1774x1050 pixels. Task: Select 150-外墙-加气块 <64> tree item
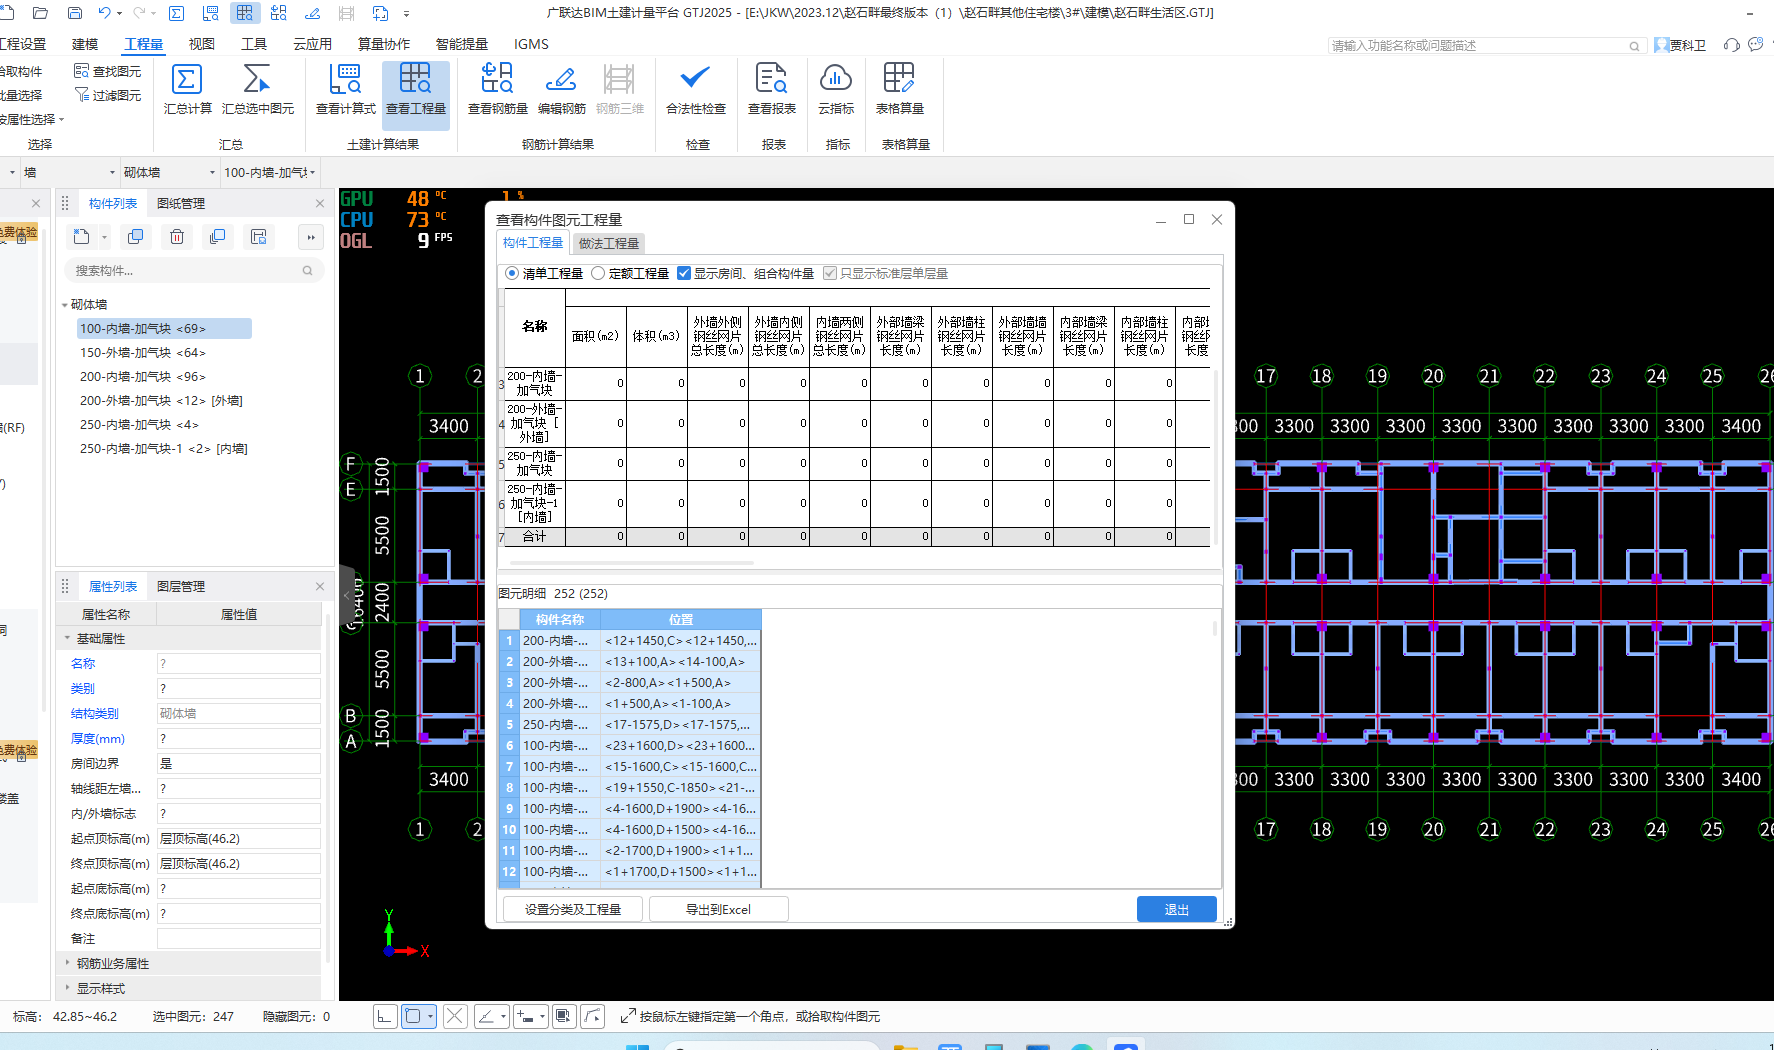(x=142, y=352)
